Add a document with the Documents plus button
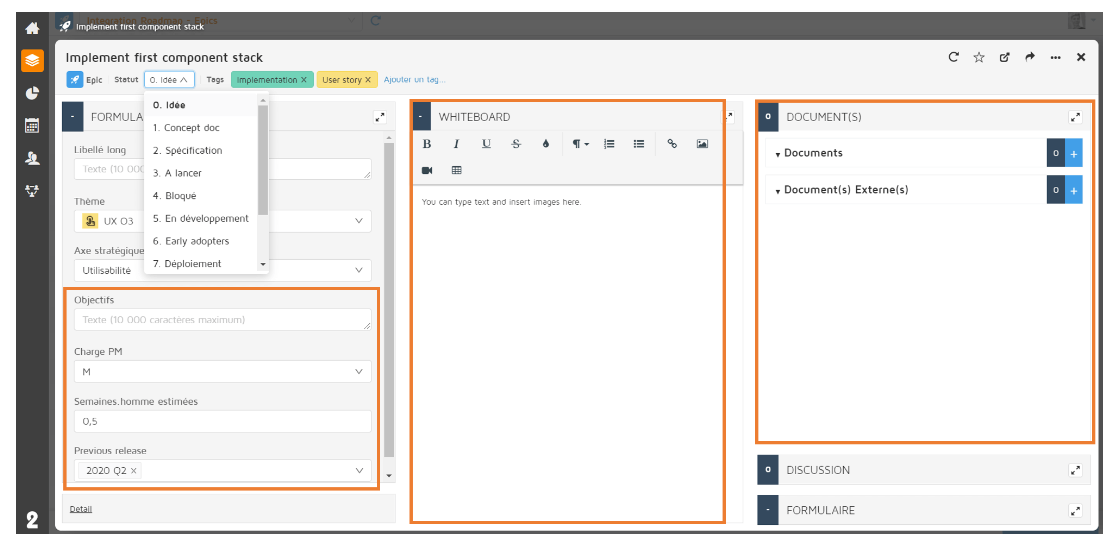This screenshot has width=1120, height=547. (1074, 154)
